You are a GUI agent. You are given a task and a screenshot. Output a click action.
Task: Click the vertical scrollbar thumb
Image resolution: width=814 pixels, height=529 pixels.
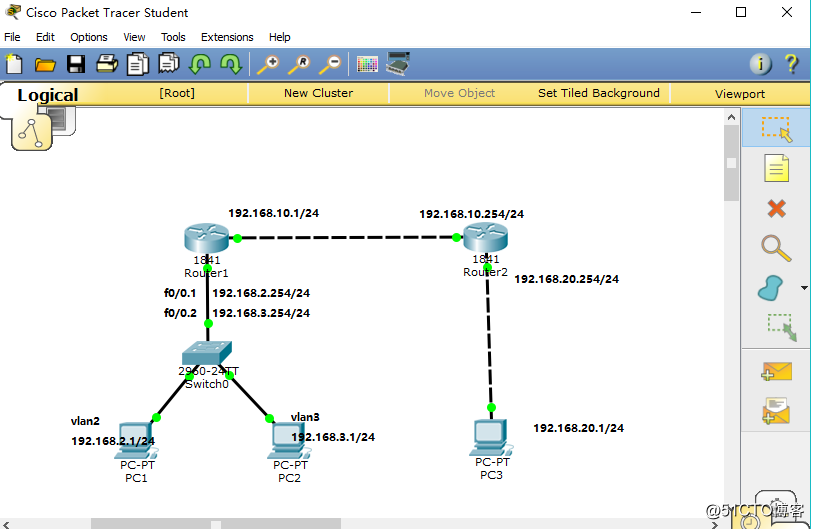pyautogui.click(x=731, y=163)
